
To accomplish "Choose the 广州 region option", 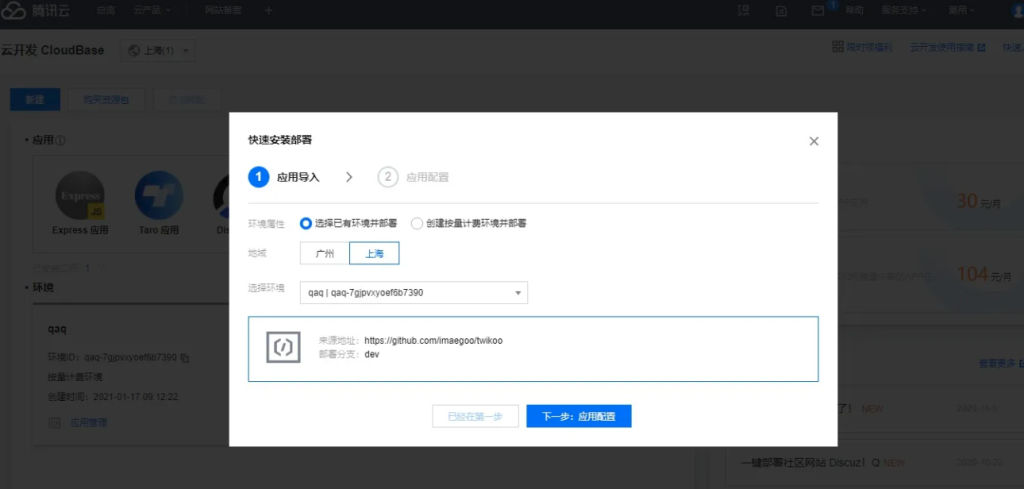I will tap(324, 254).
